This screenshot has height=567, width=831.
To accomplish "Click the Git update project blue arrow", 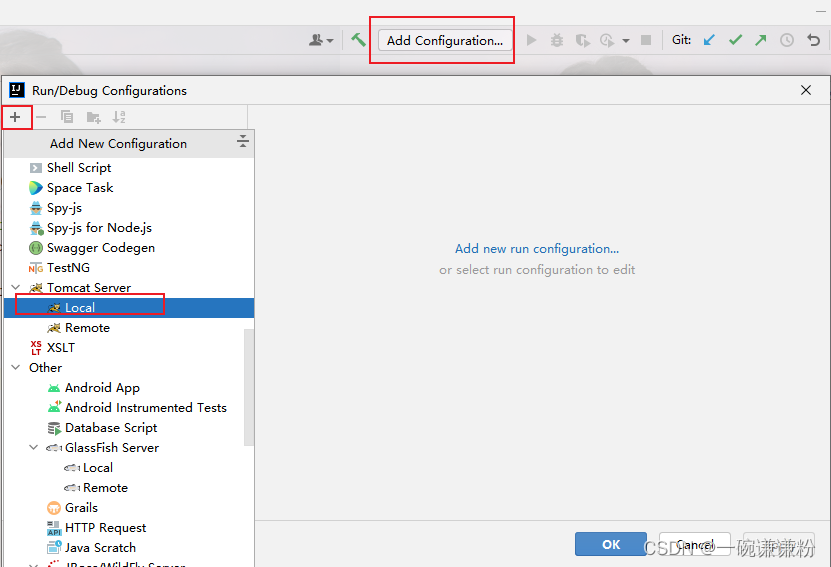I will tap(709, 40).
